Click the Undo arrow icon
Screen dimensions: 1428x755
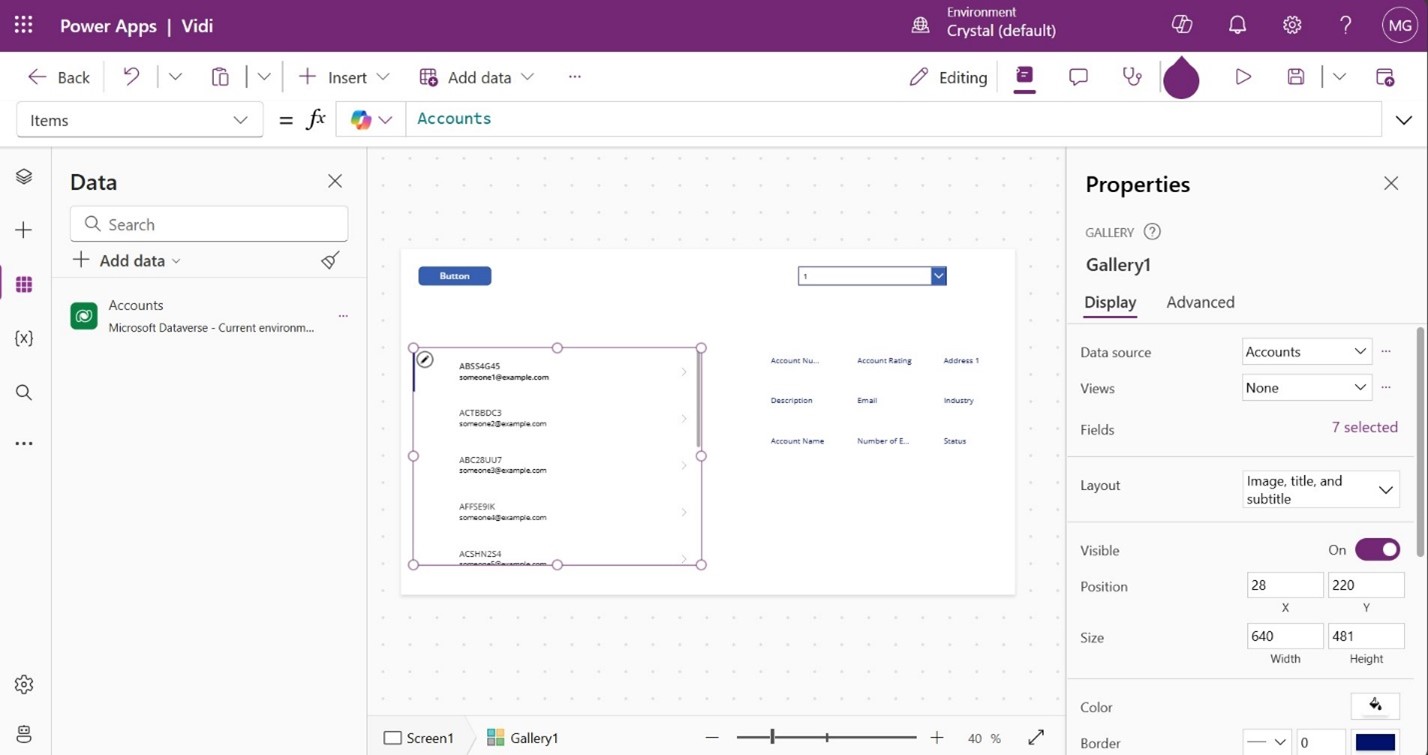[x=131, y=77]
